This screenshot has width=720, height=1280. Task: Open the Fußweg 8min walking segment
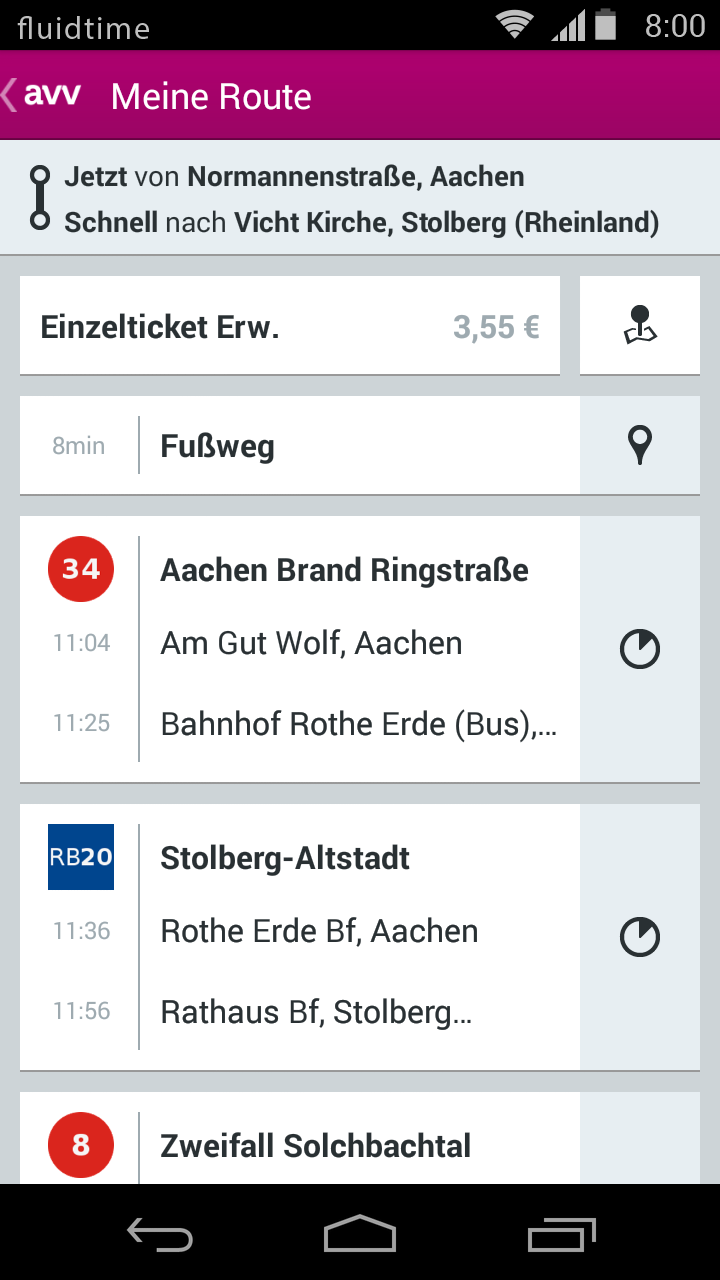300,445
